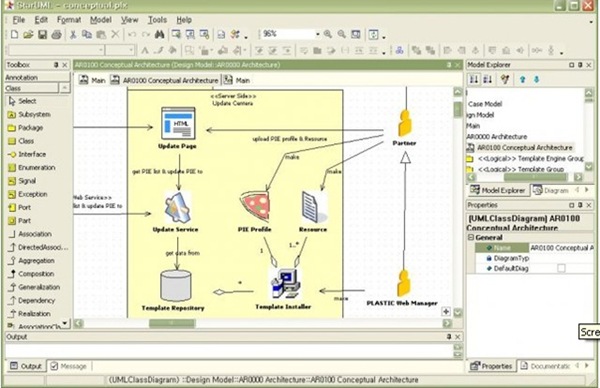Switch to the Model Explorer tab
The width and height of the screenshot is (600, 388).
click(498, 190)
